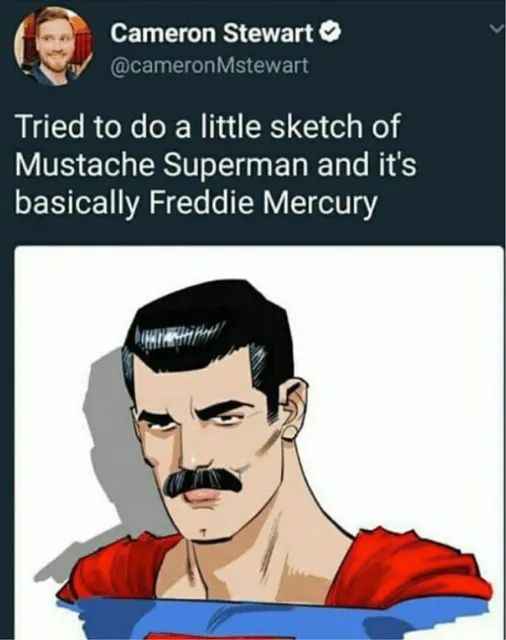506x640 pixels.
Task: Click the words 'Freddie Mercury' in the tweet
Action: 261,203
